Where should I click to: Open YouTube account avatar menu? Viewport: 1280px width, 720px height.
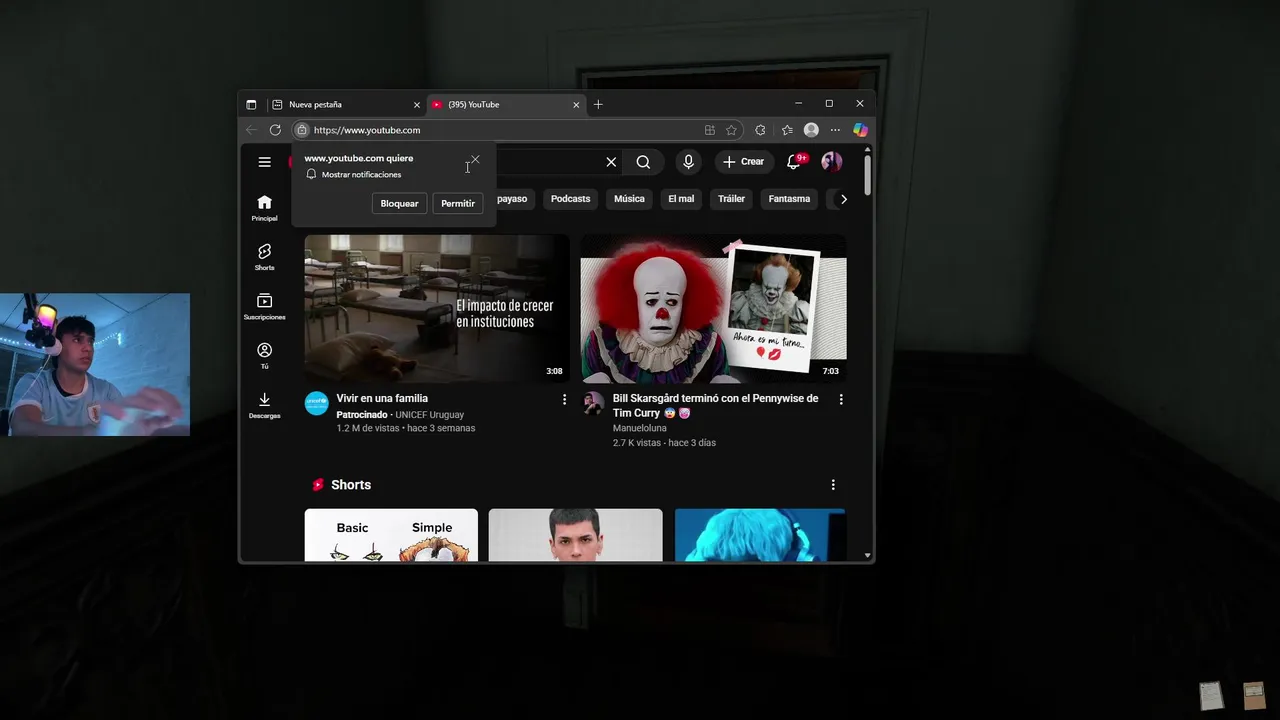[x=831, y=162]
